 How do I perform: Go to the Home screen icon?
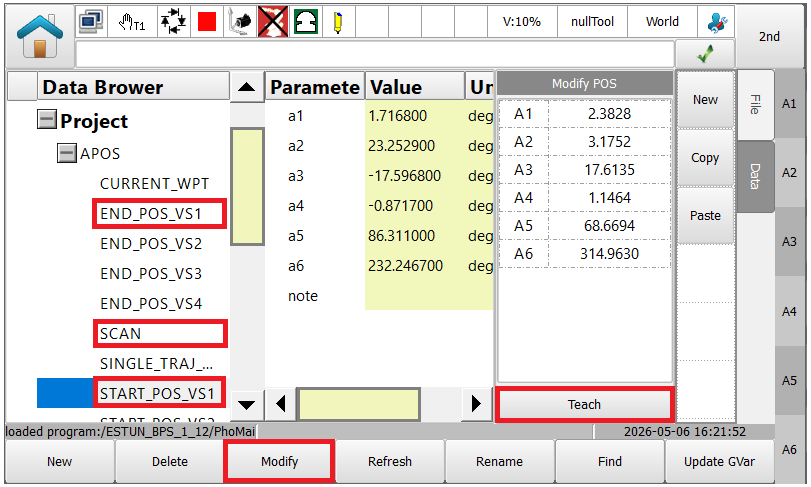coord(40,36)
